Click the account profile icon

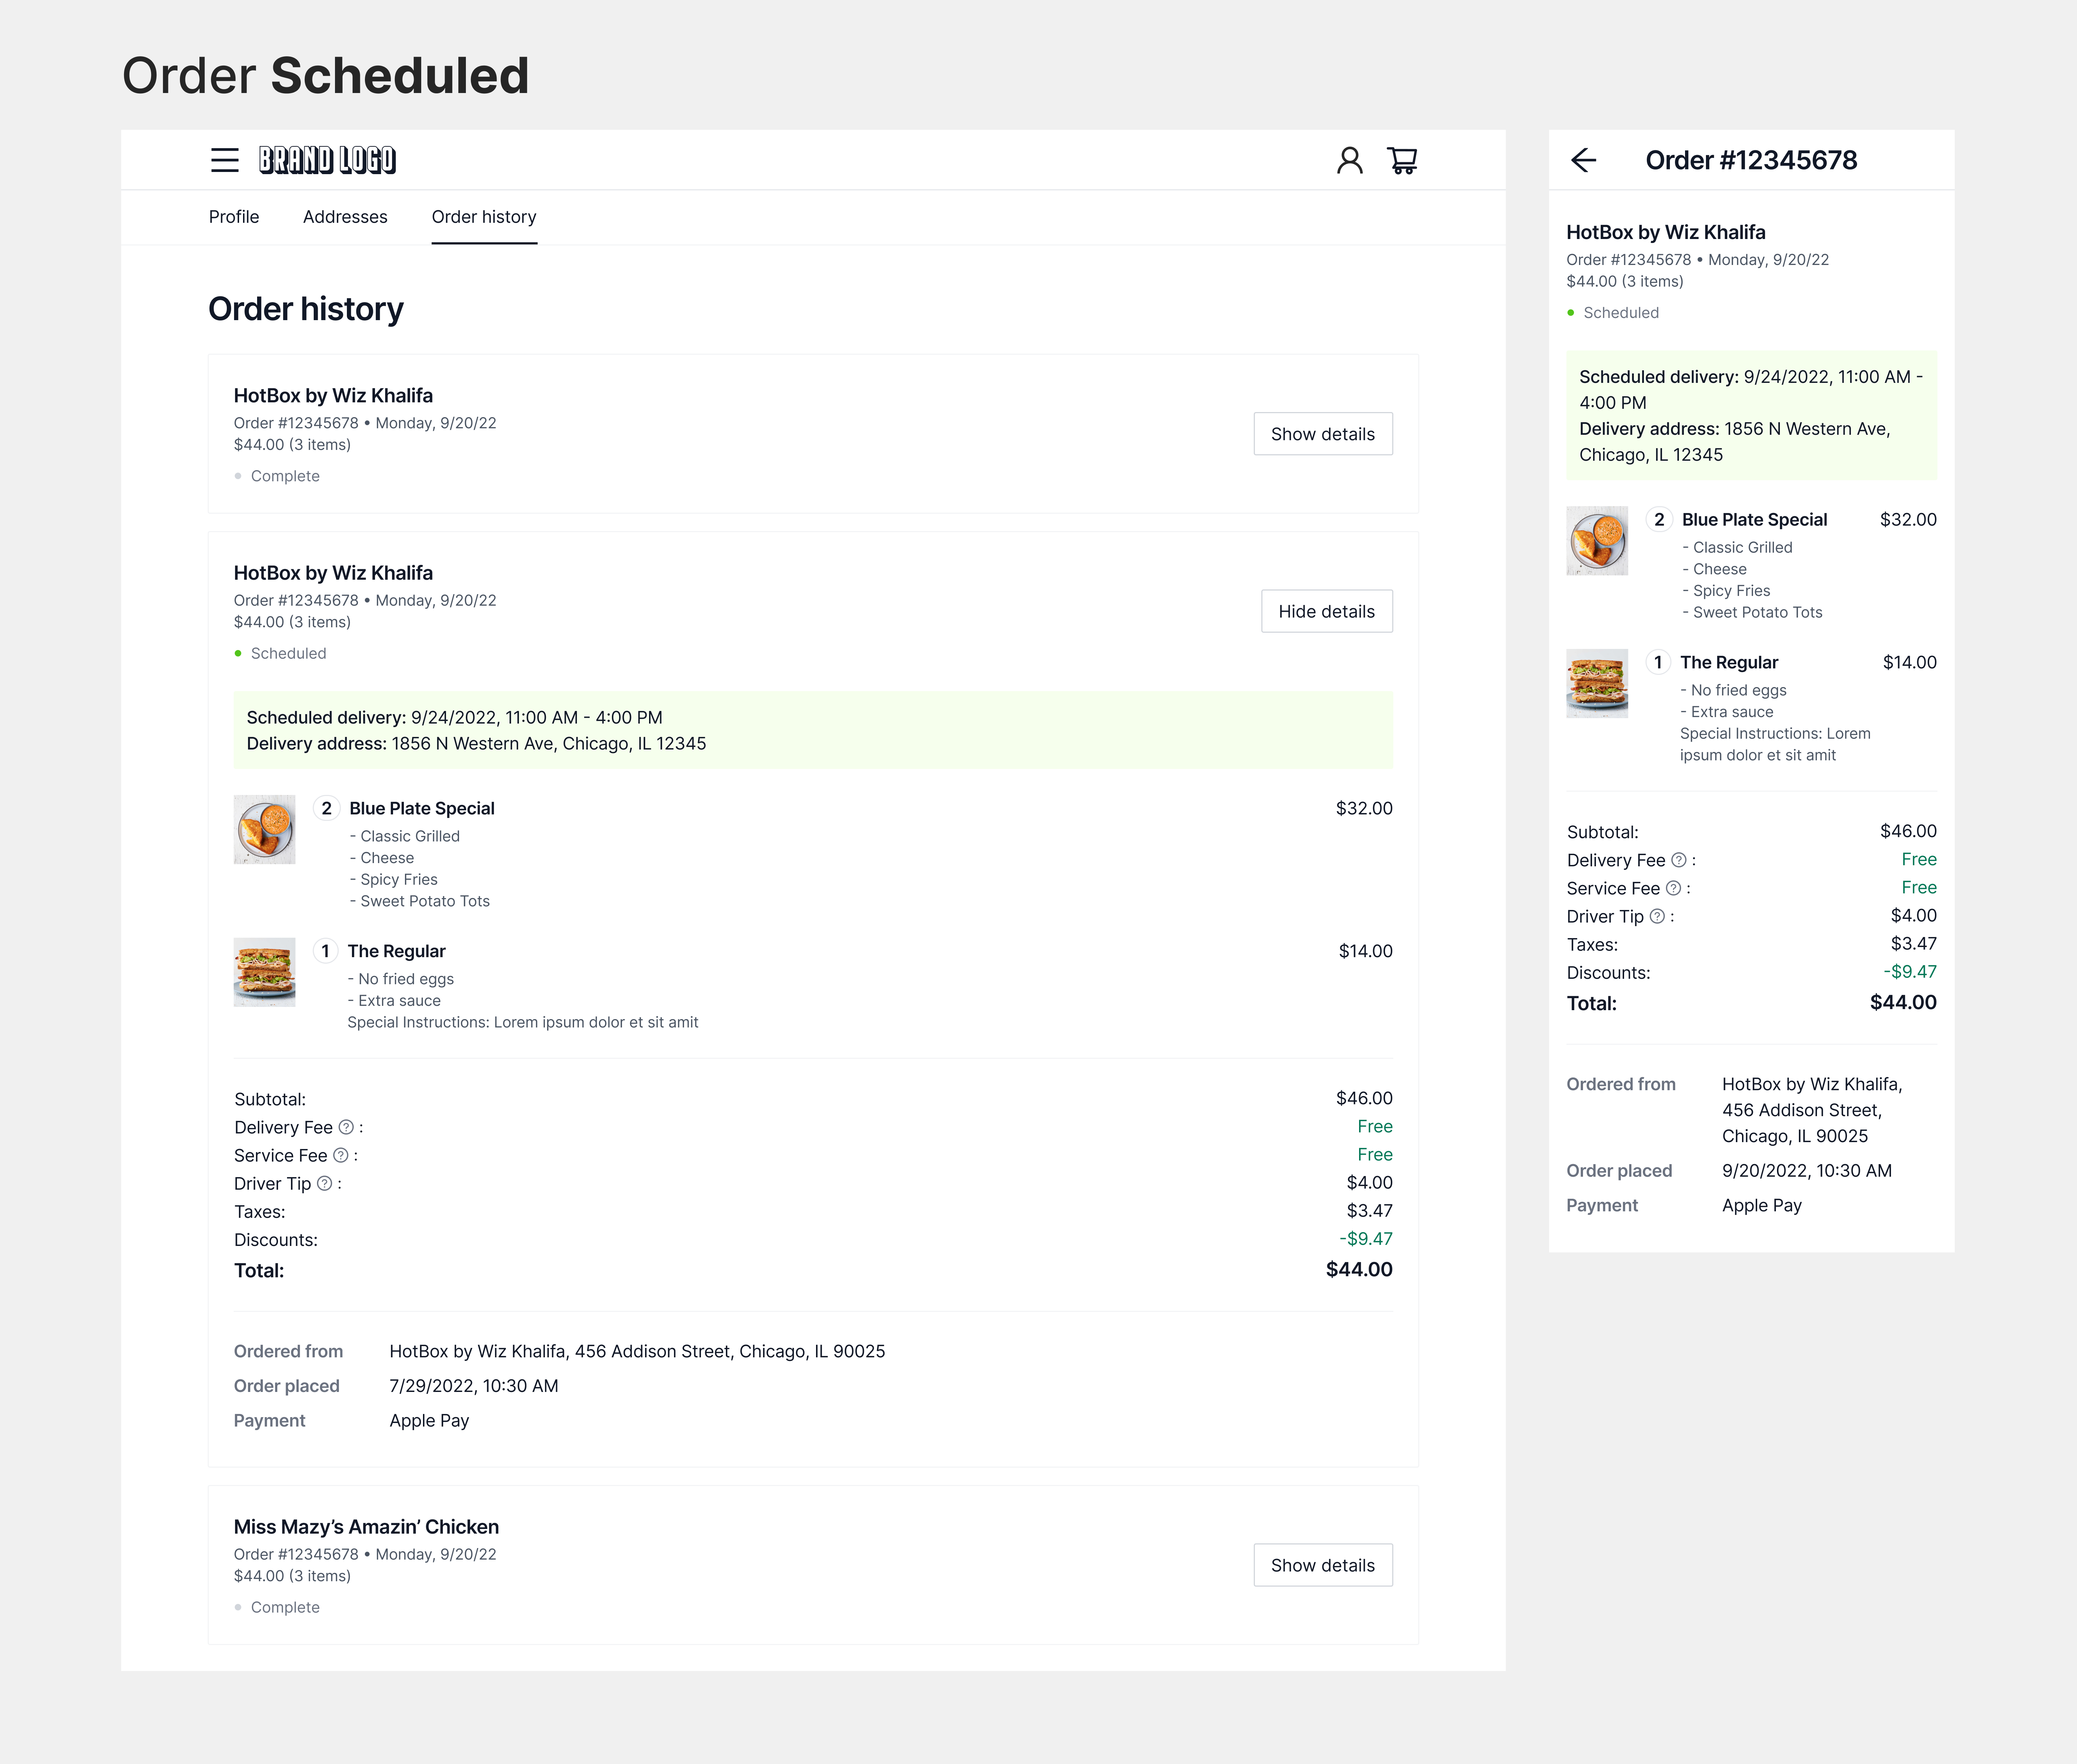1350,160
